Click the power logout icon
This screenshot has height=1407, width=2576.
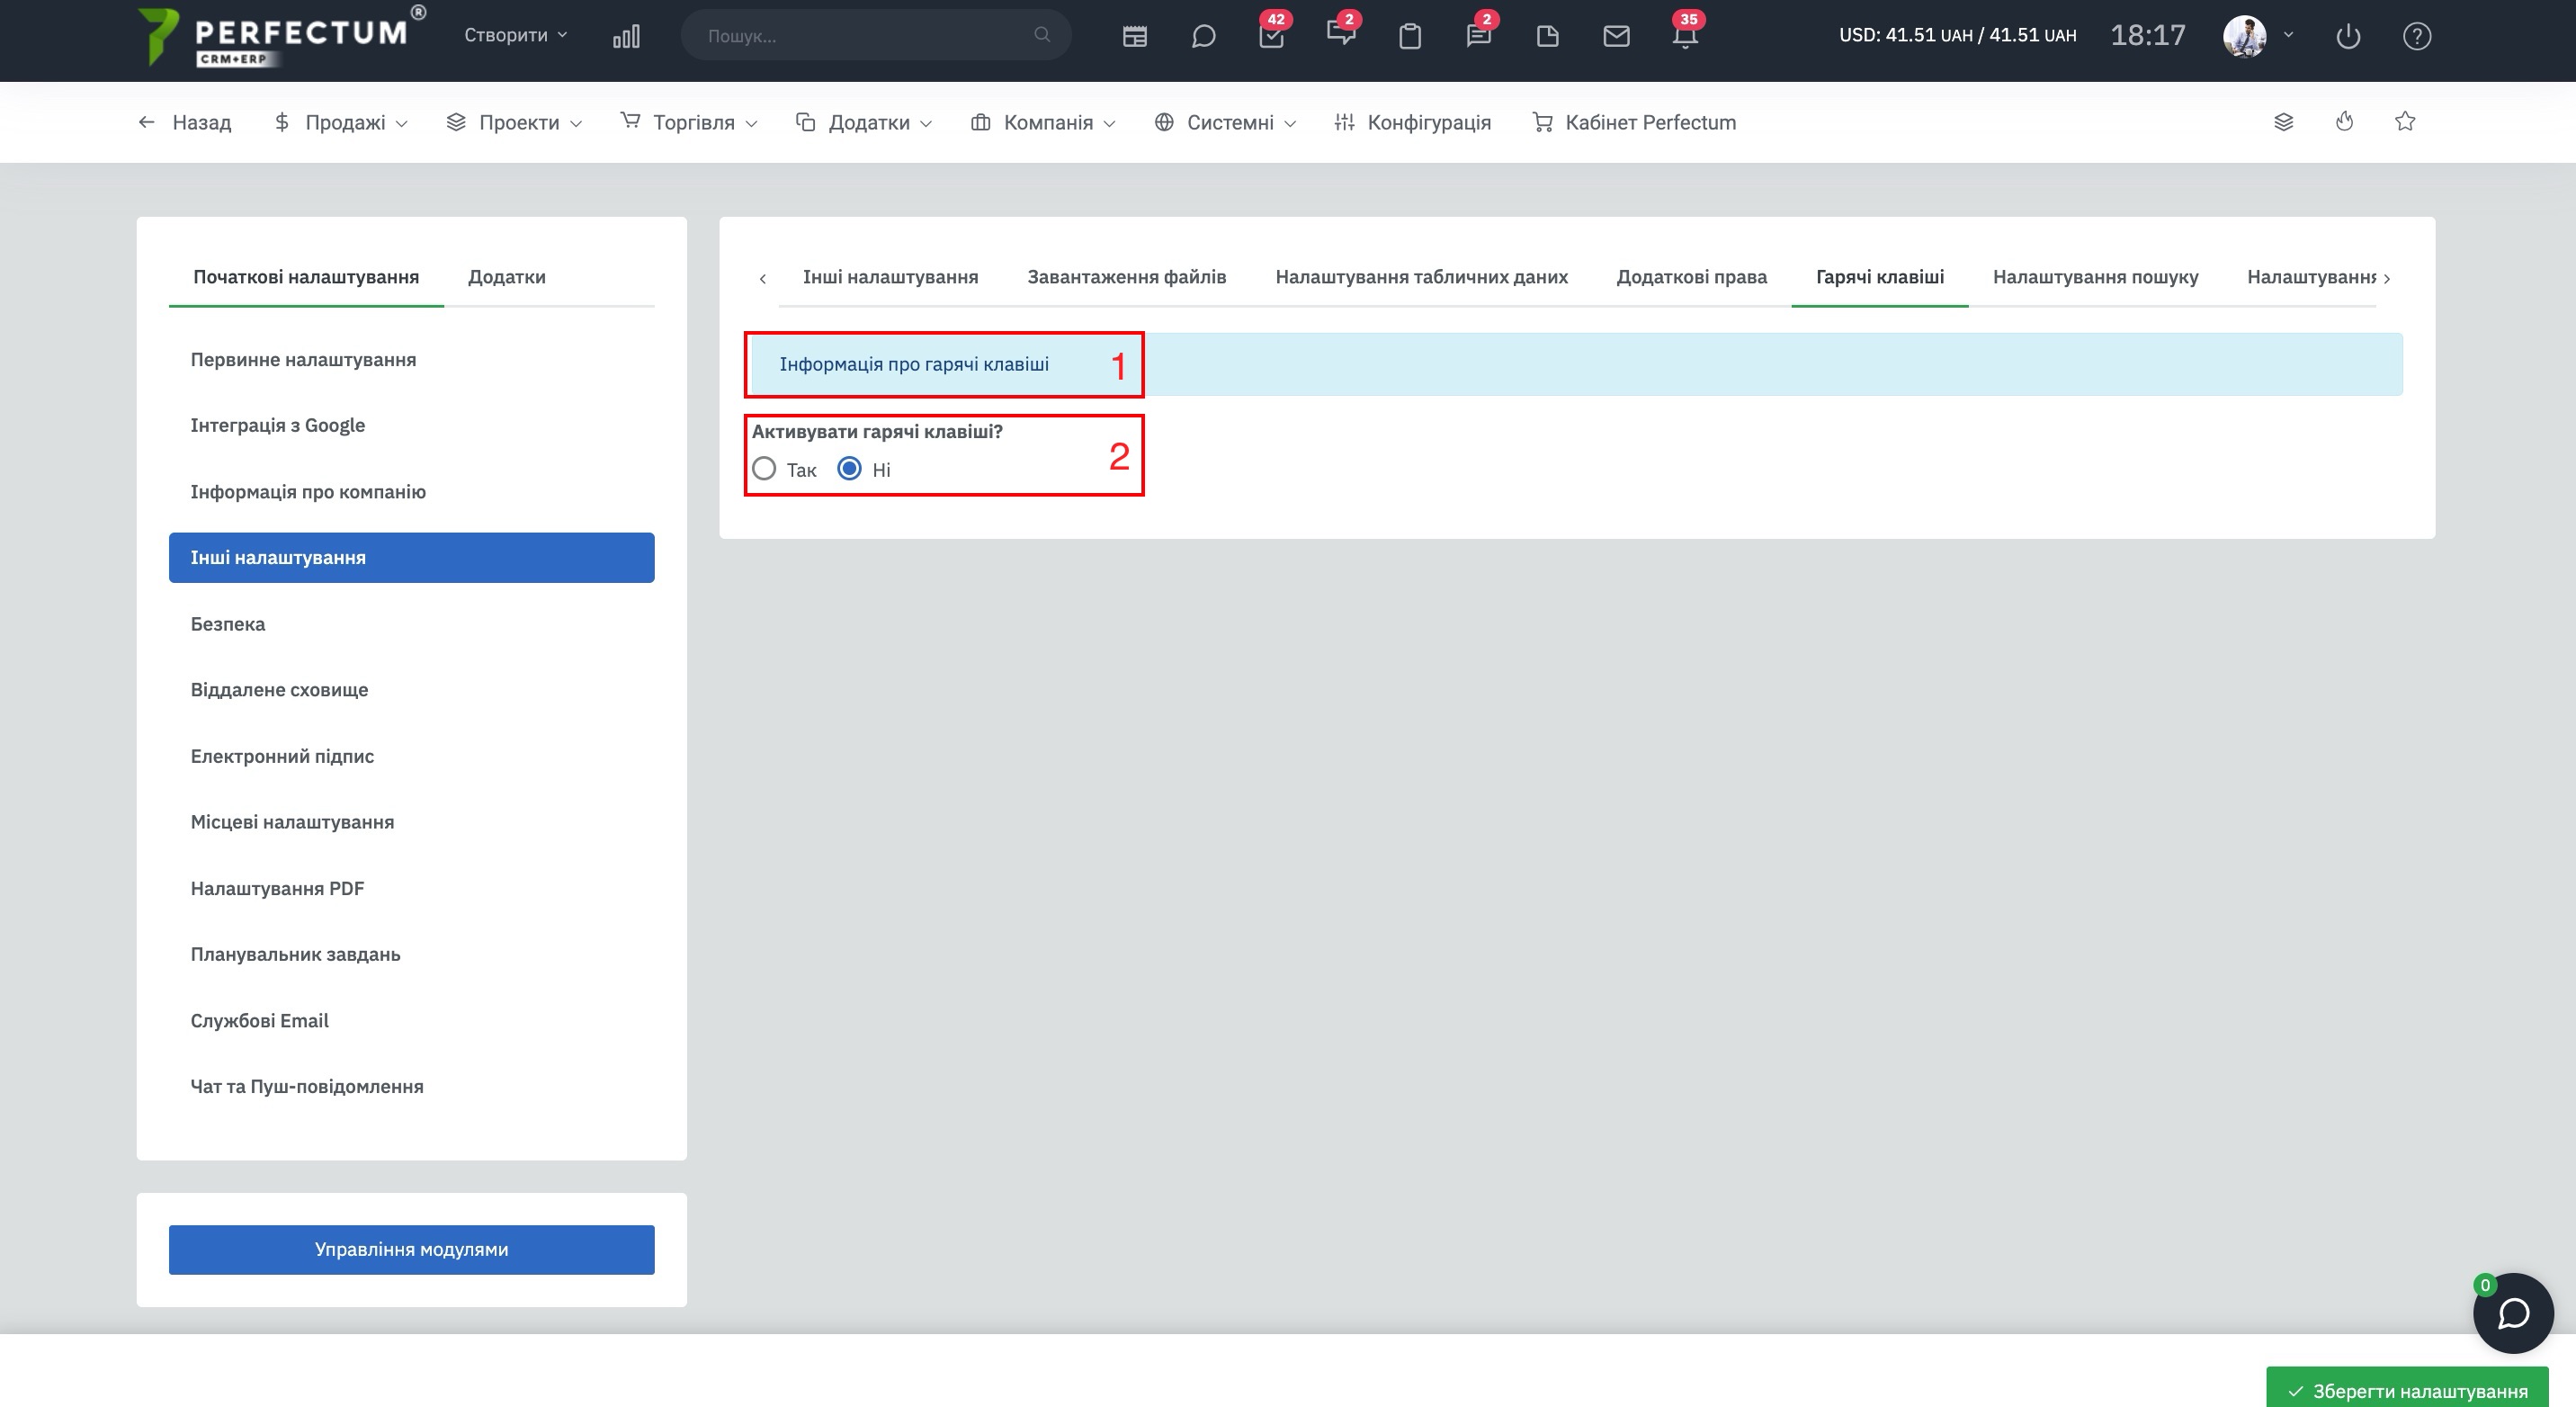click(x=2347, y=37)
